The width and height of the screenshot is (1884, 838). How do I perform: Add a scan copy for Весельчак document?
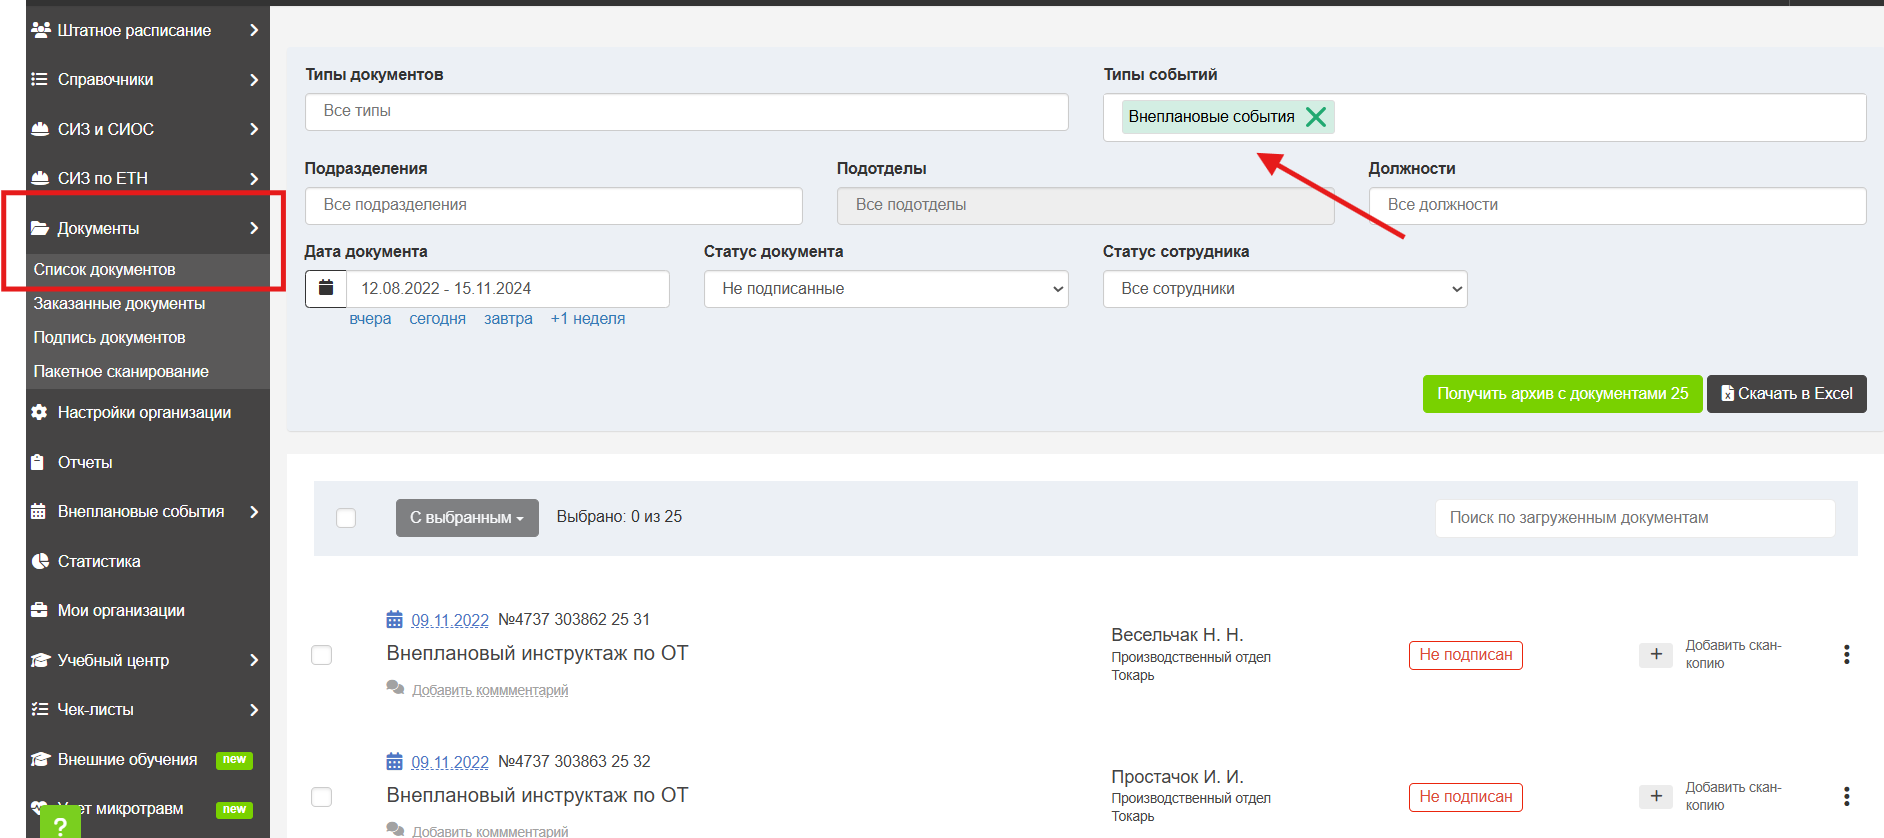(x=1656, y=654)
